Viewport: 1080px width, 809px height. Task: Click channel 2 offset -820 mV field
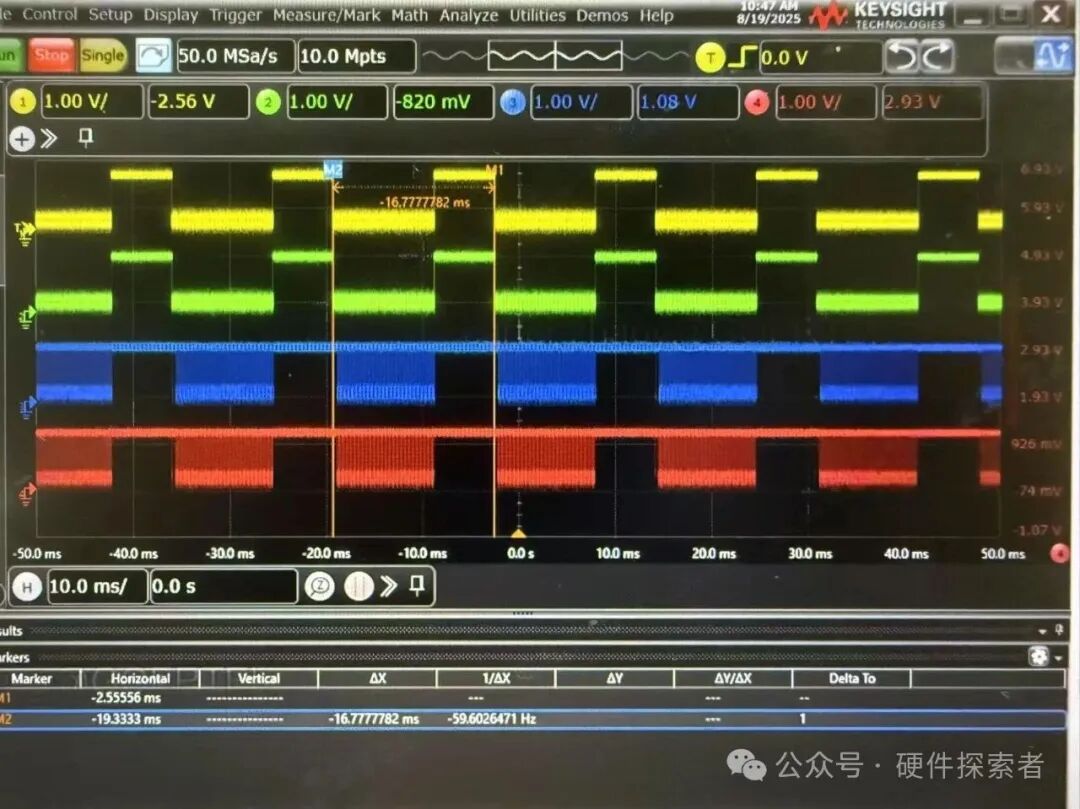pos(443,102)
